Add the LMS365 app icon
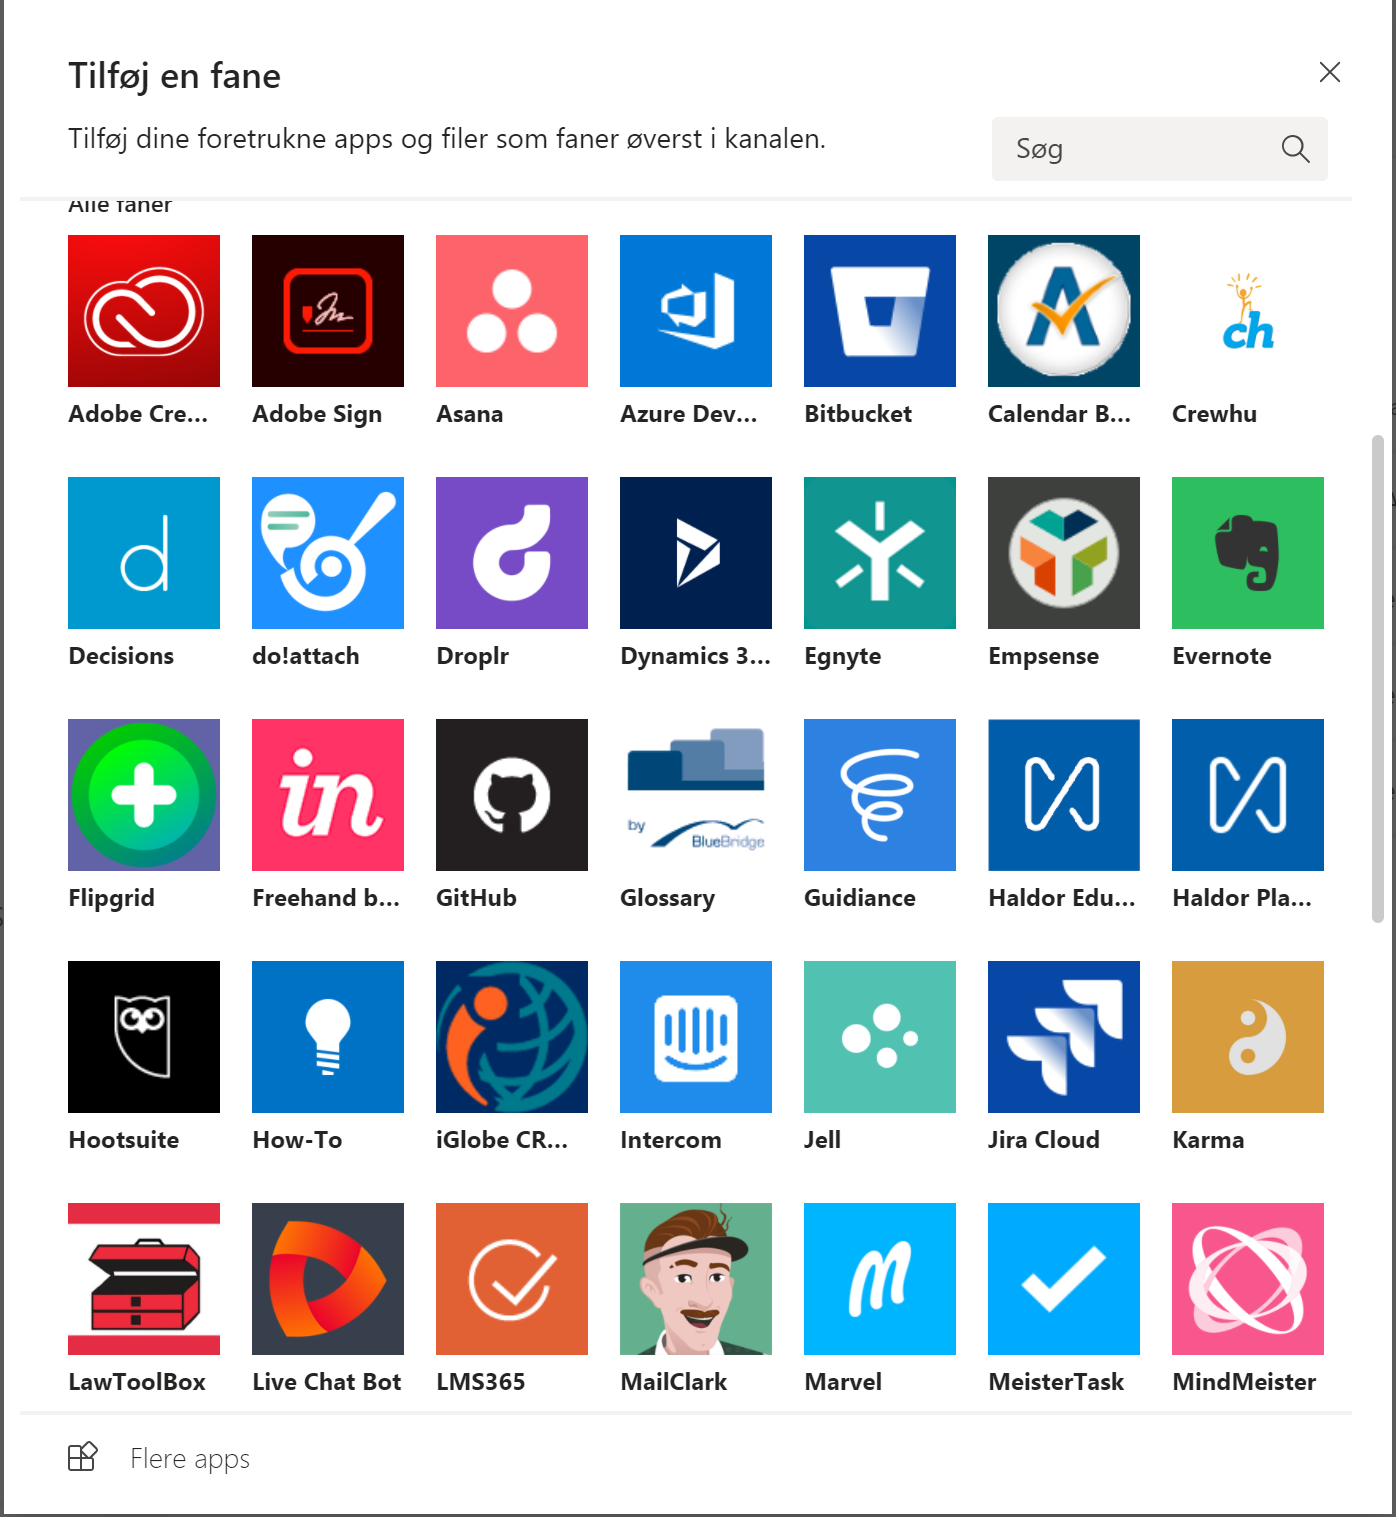Screen dimensions: 1396x1517 coord(512,1279)
